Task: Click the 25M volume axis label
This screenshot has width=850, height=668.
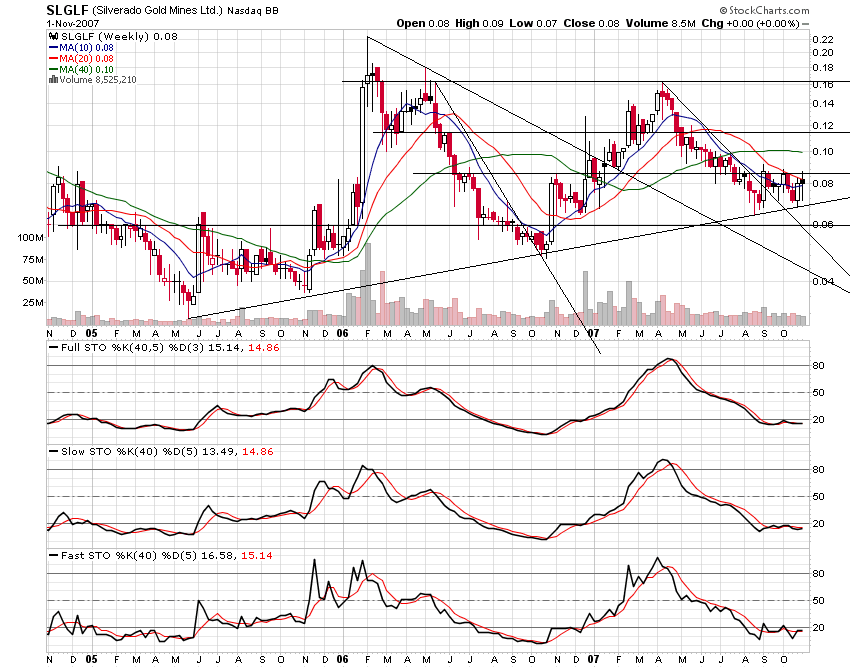Action: [x=33, y=303]
